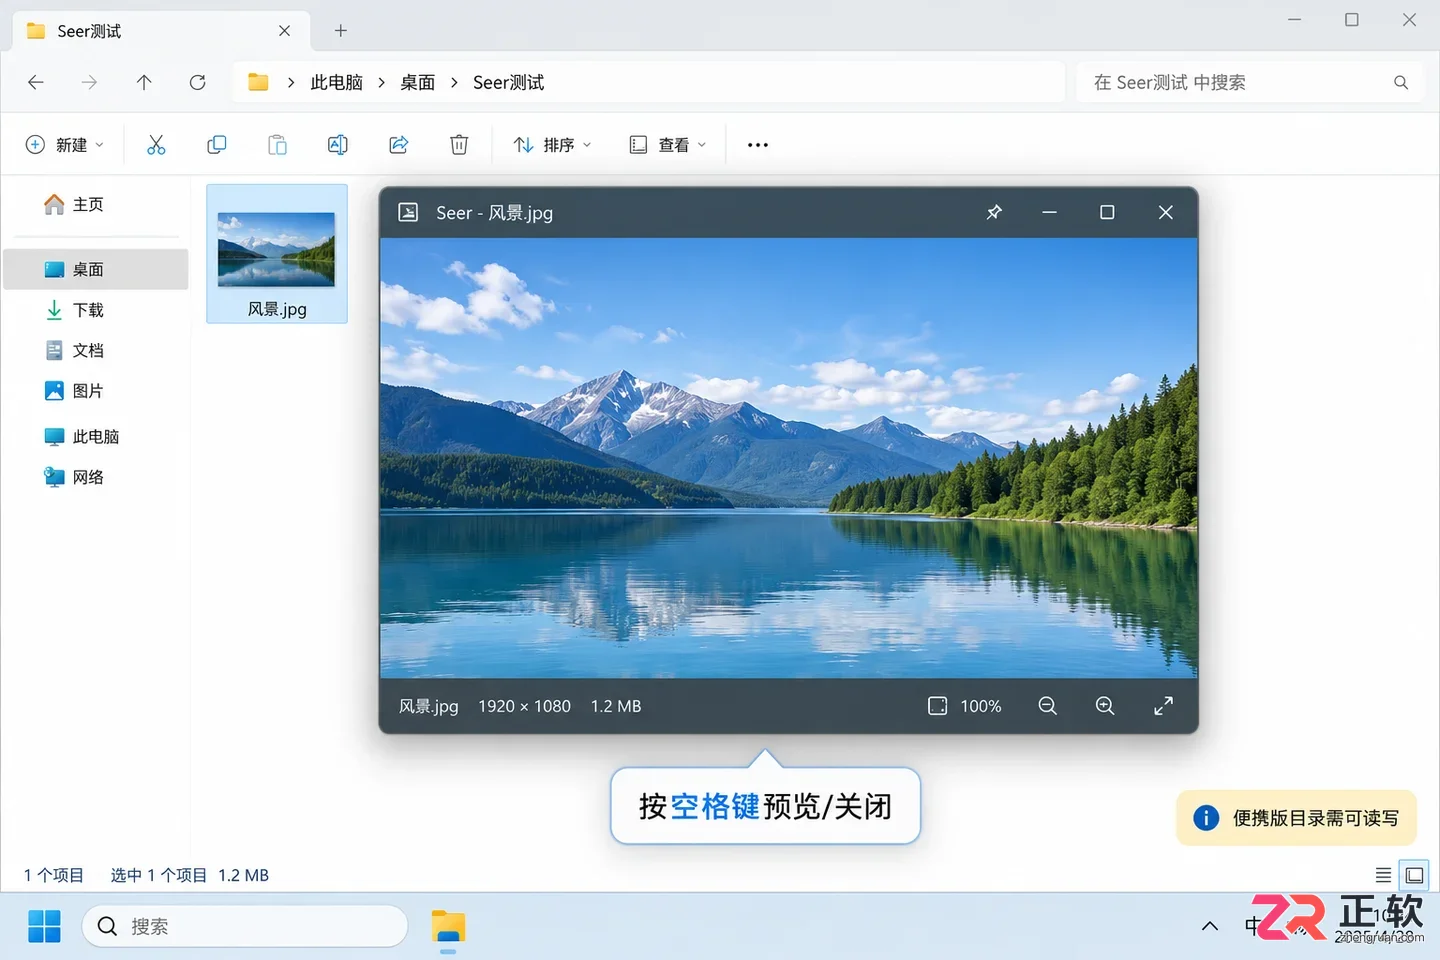The width and height of the screenshot is (1440, 960).
Task: Open 网络 in the navigation pane
Action: tap(96, 477)
